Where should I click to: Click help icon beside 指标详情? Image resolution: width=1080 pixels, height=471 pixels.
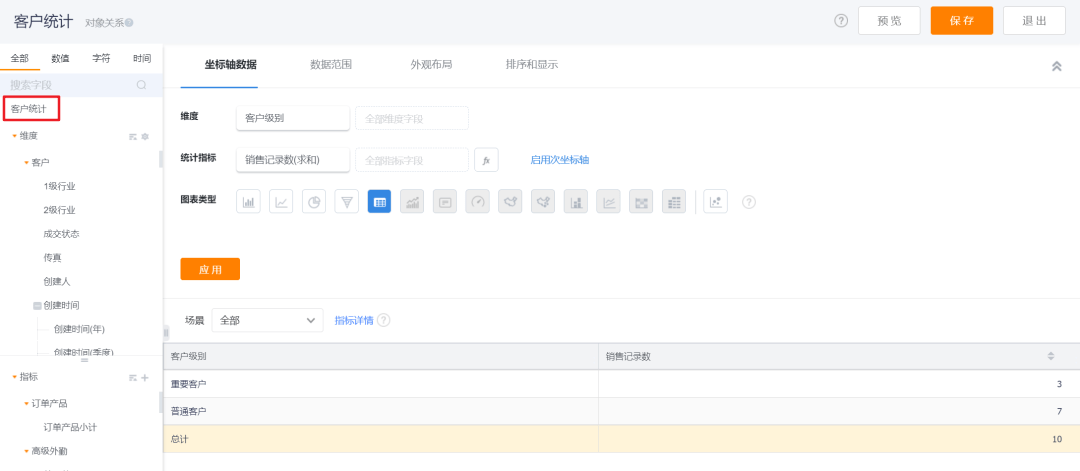tap(384, 320)
